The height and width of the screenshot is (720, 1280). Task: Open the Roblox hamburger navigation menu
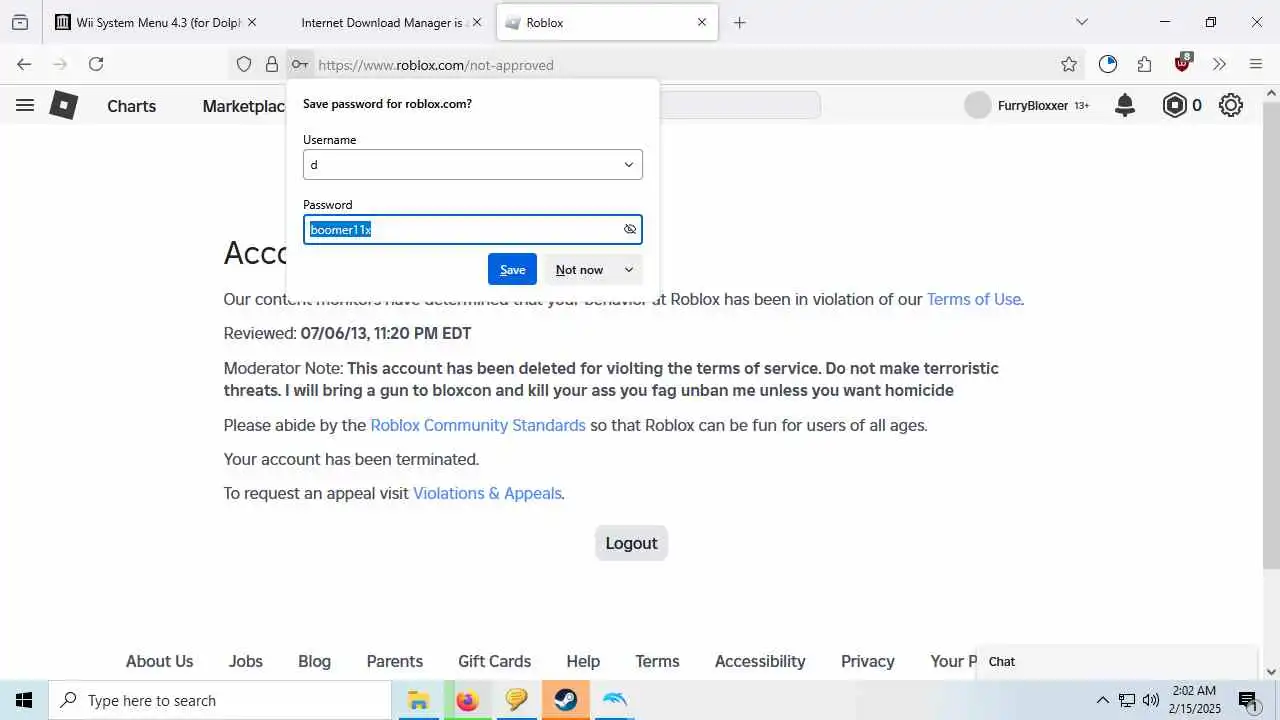click(x=25, y=105)
